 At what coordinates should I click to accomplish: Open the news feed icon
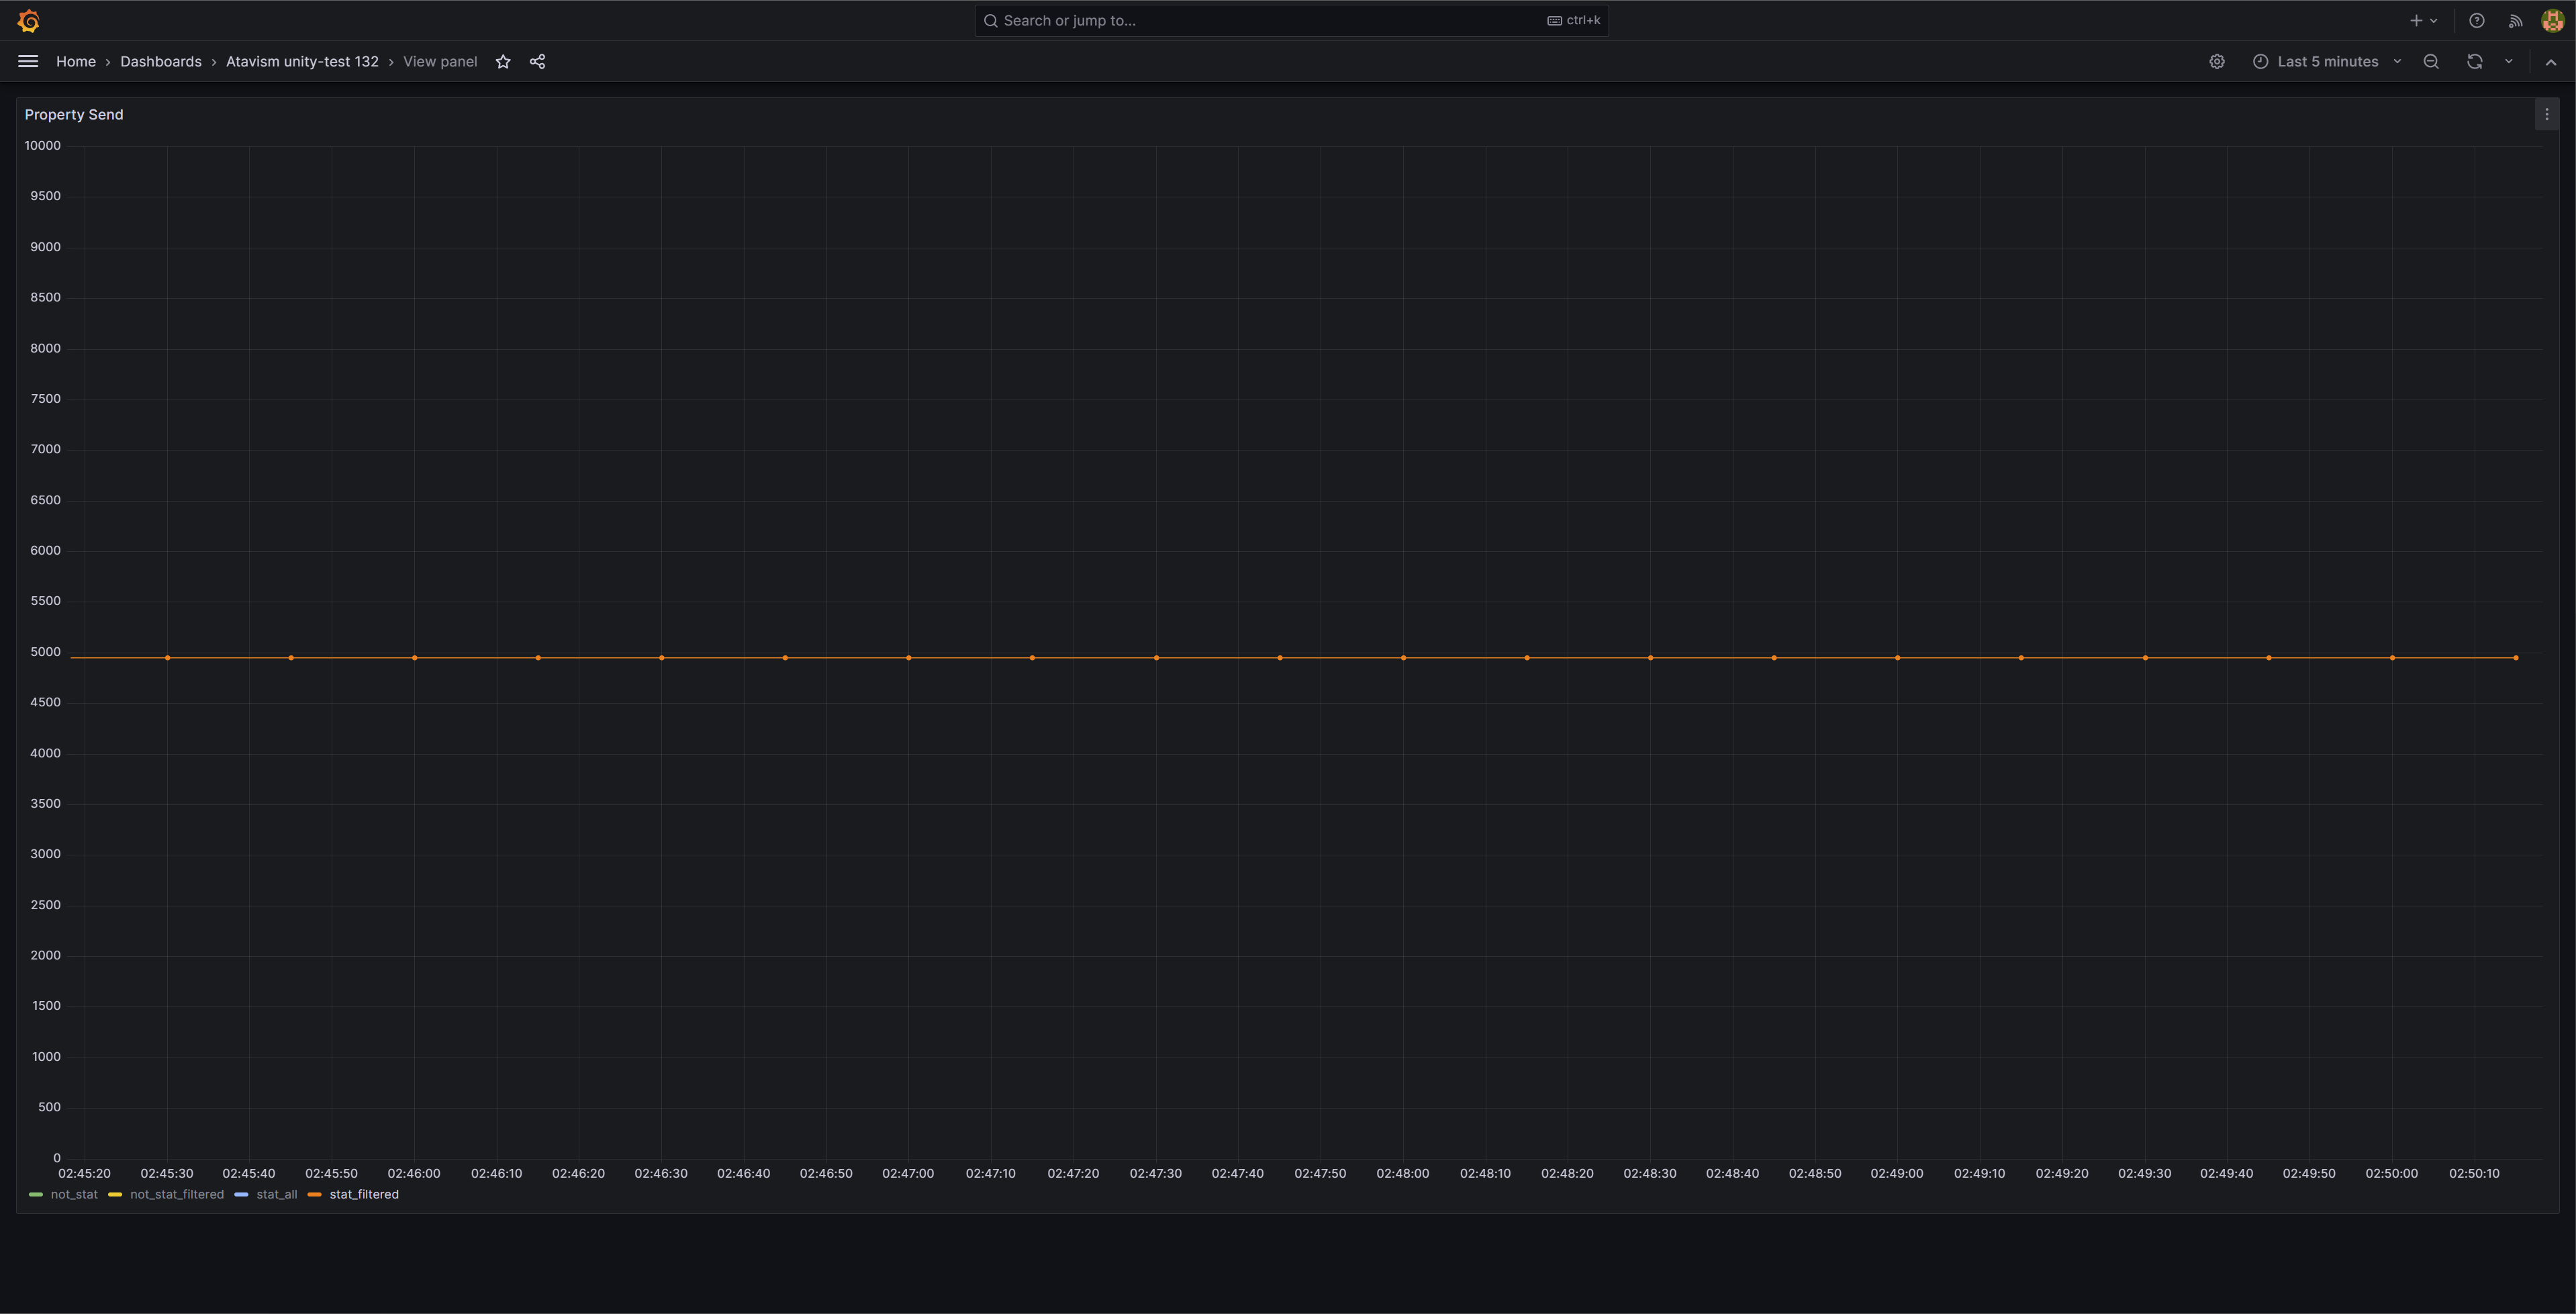(x=2515, y=21)
